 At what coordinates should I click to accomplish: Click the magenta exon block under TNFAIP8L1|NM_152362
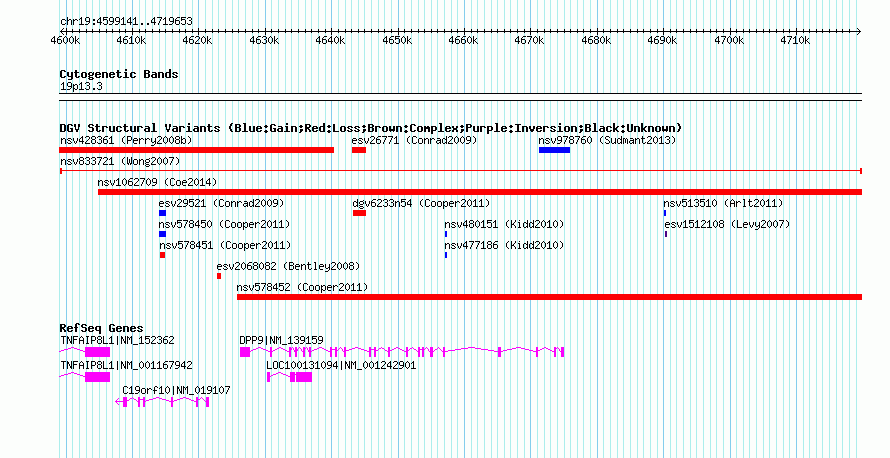click(x=97, y=352)
